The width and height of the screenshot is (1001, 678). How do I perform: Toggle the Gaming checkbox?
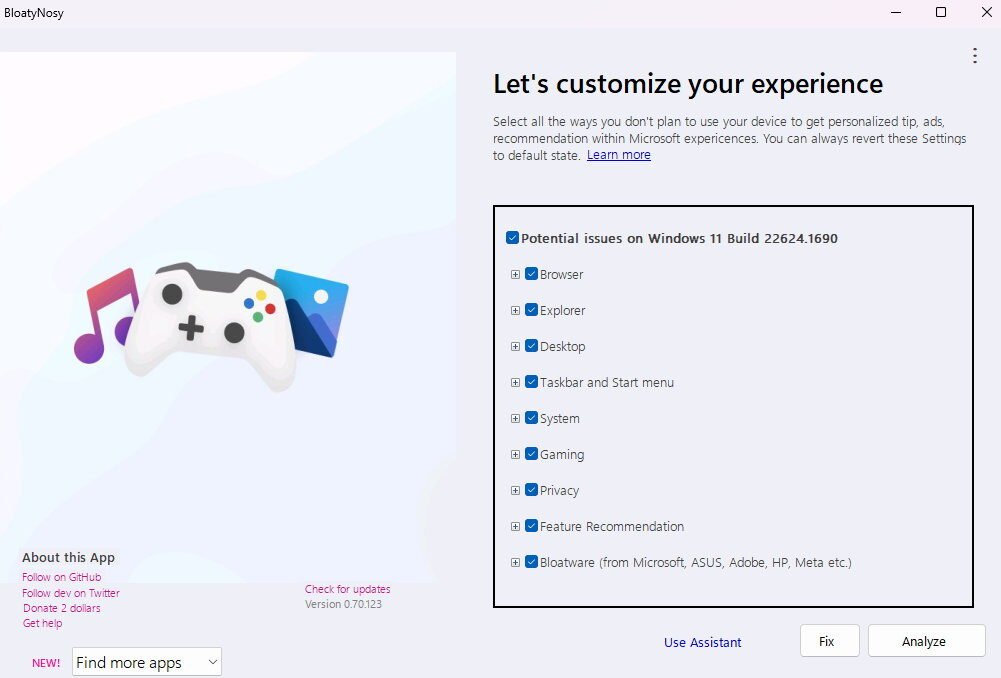point(531,454)
